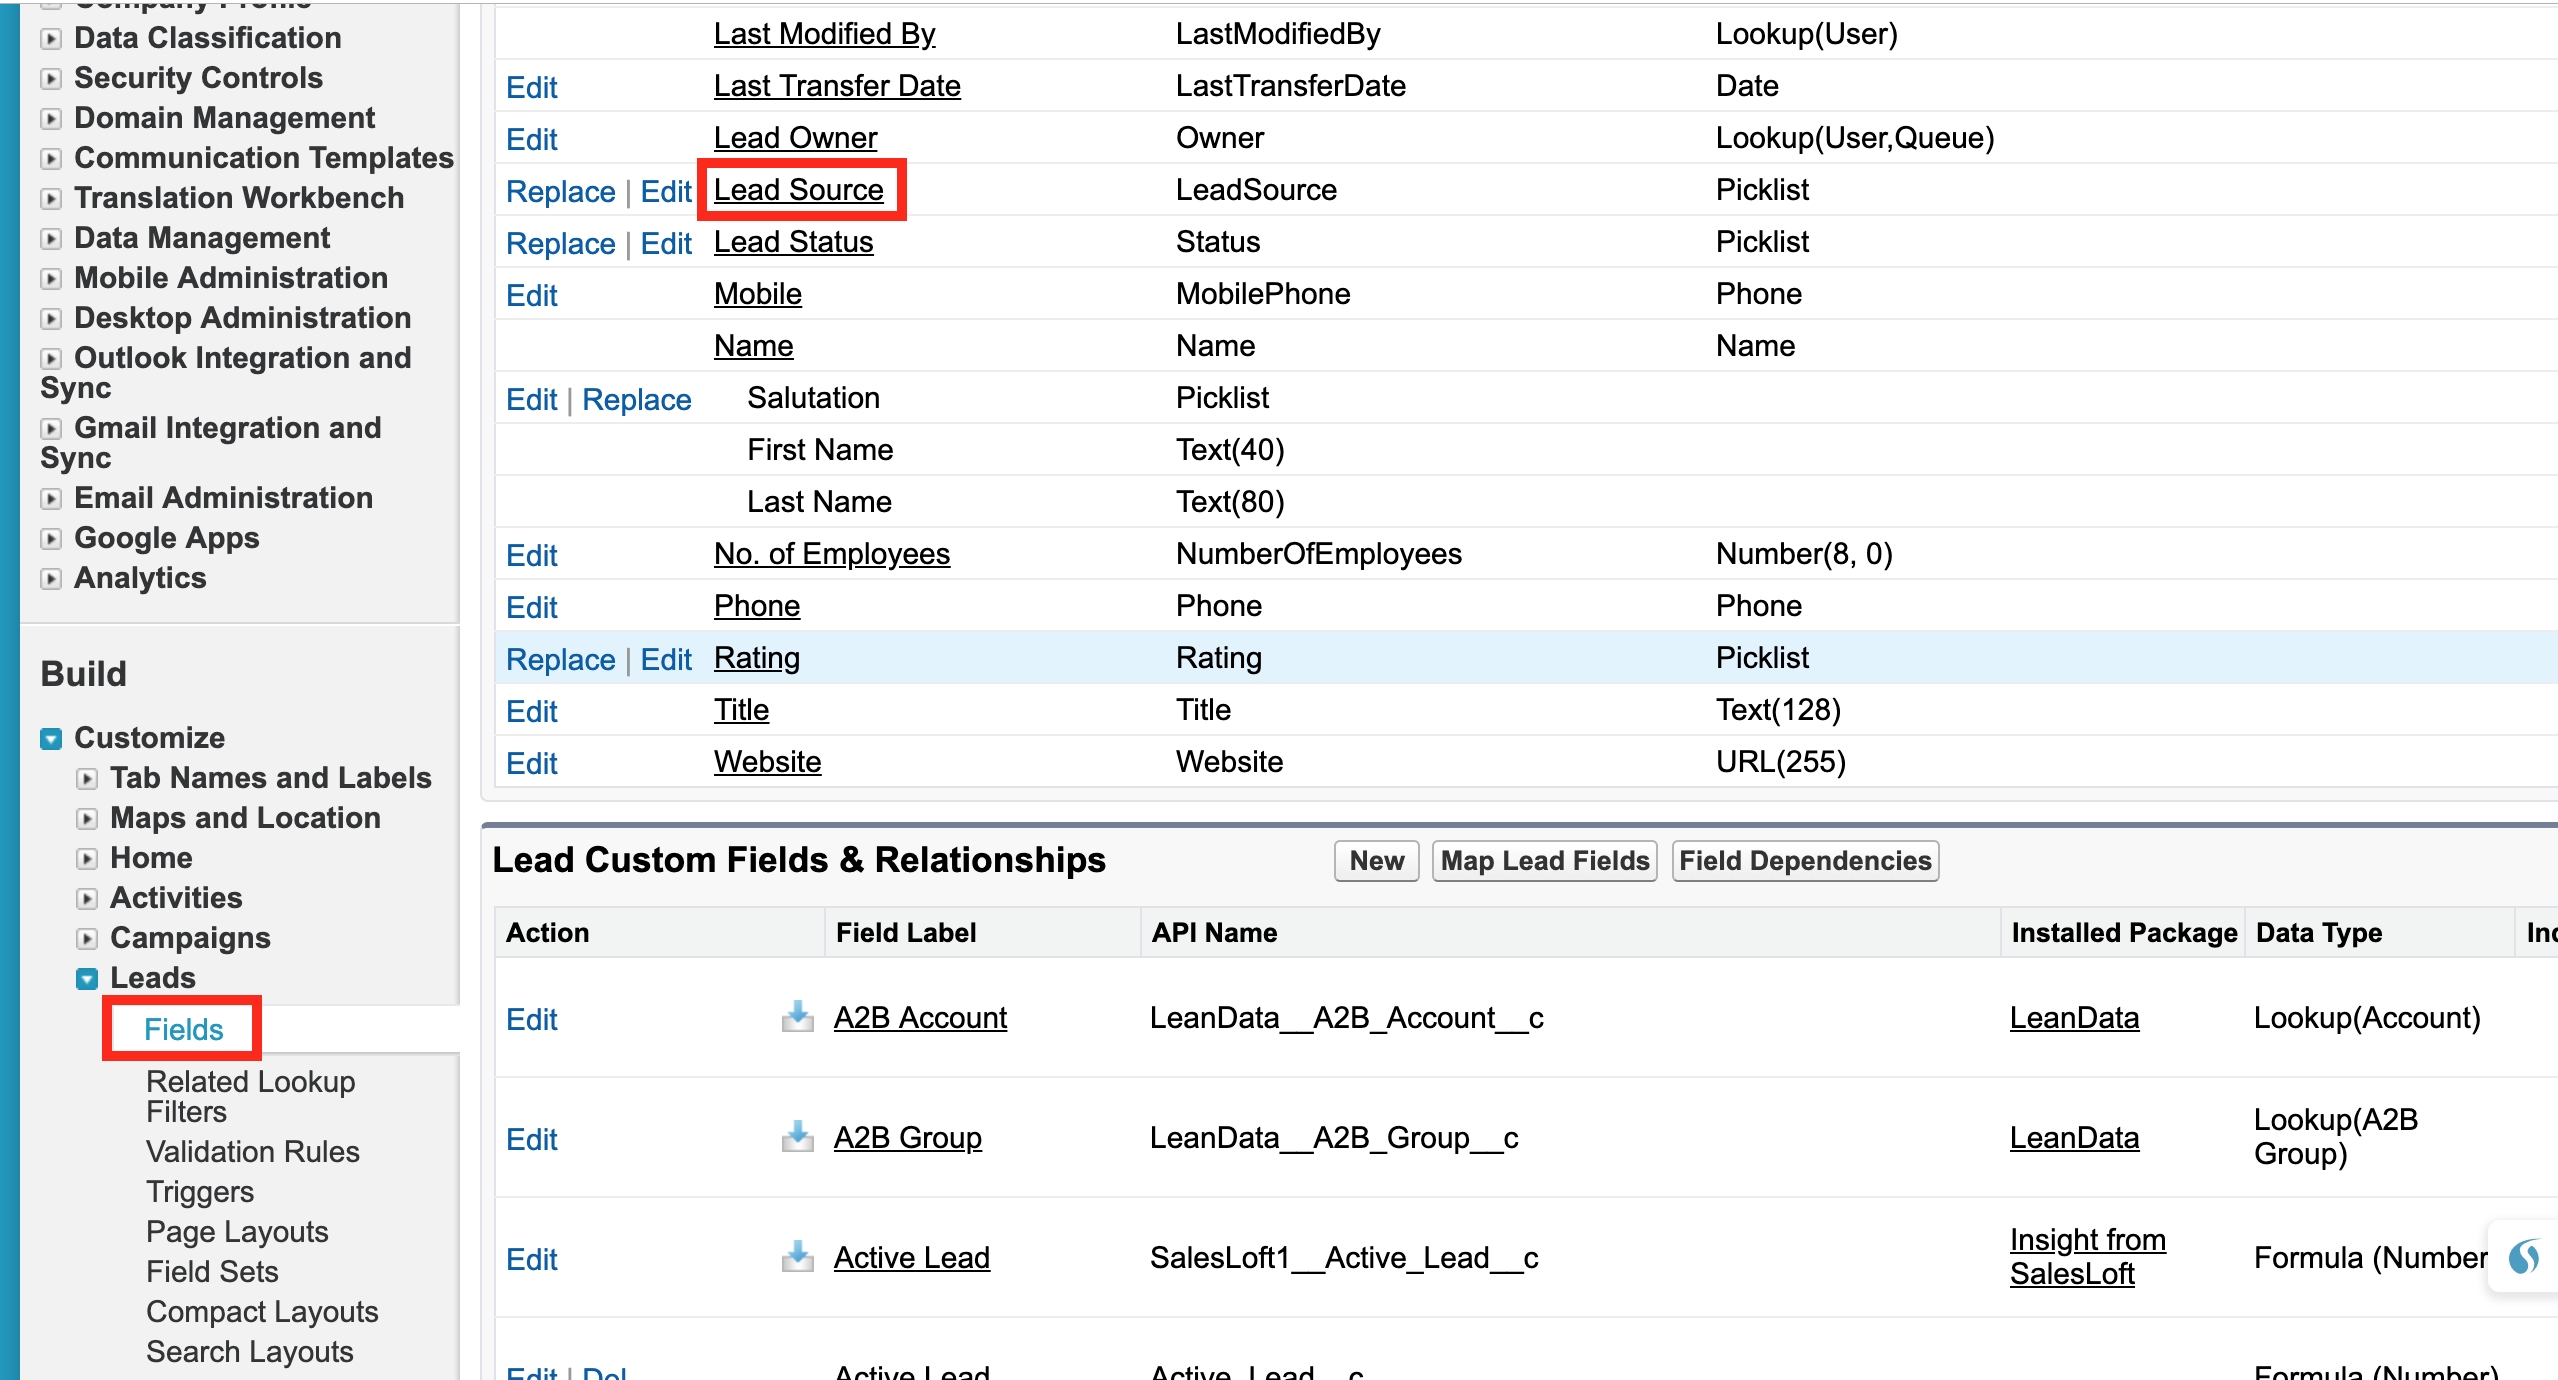2558x1380 pixels.
Task: Open the Fields page under Leads
Action: [x=182, y=1028]
